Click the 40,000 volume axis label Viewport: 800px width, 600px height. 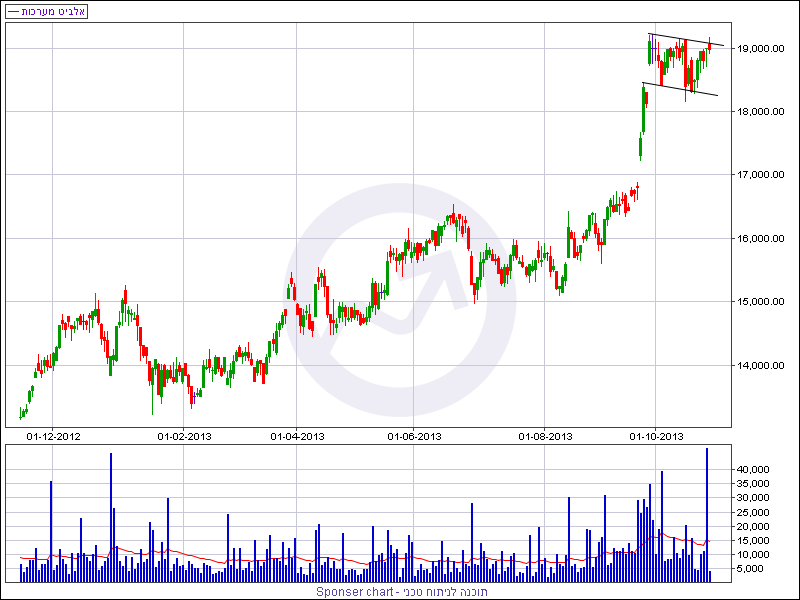pyautogui.click(x=753, y=469)
